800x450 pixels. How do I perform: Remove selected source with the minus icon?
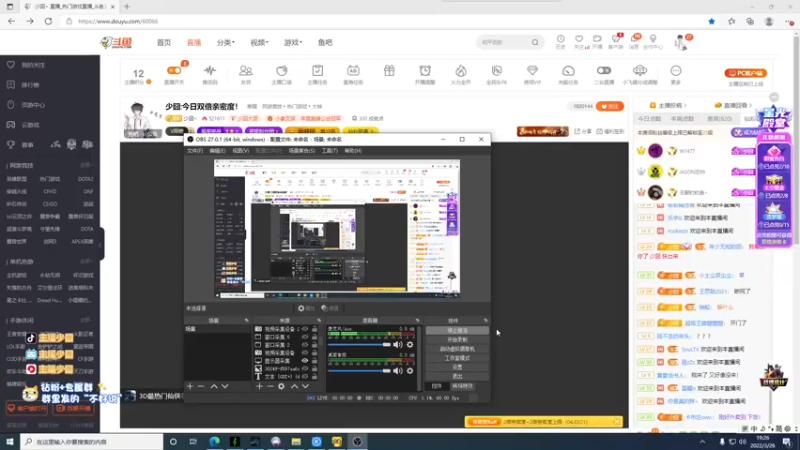point(270,387)
